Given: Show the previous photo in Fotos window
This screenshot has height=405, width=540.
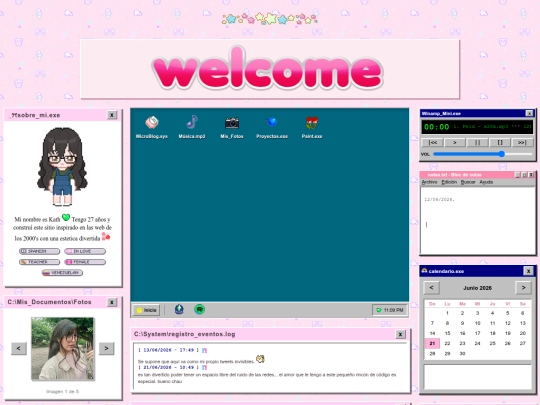Looking at the screenshot, I should [x=19, y=349].
